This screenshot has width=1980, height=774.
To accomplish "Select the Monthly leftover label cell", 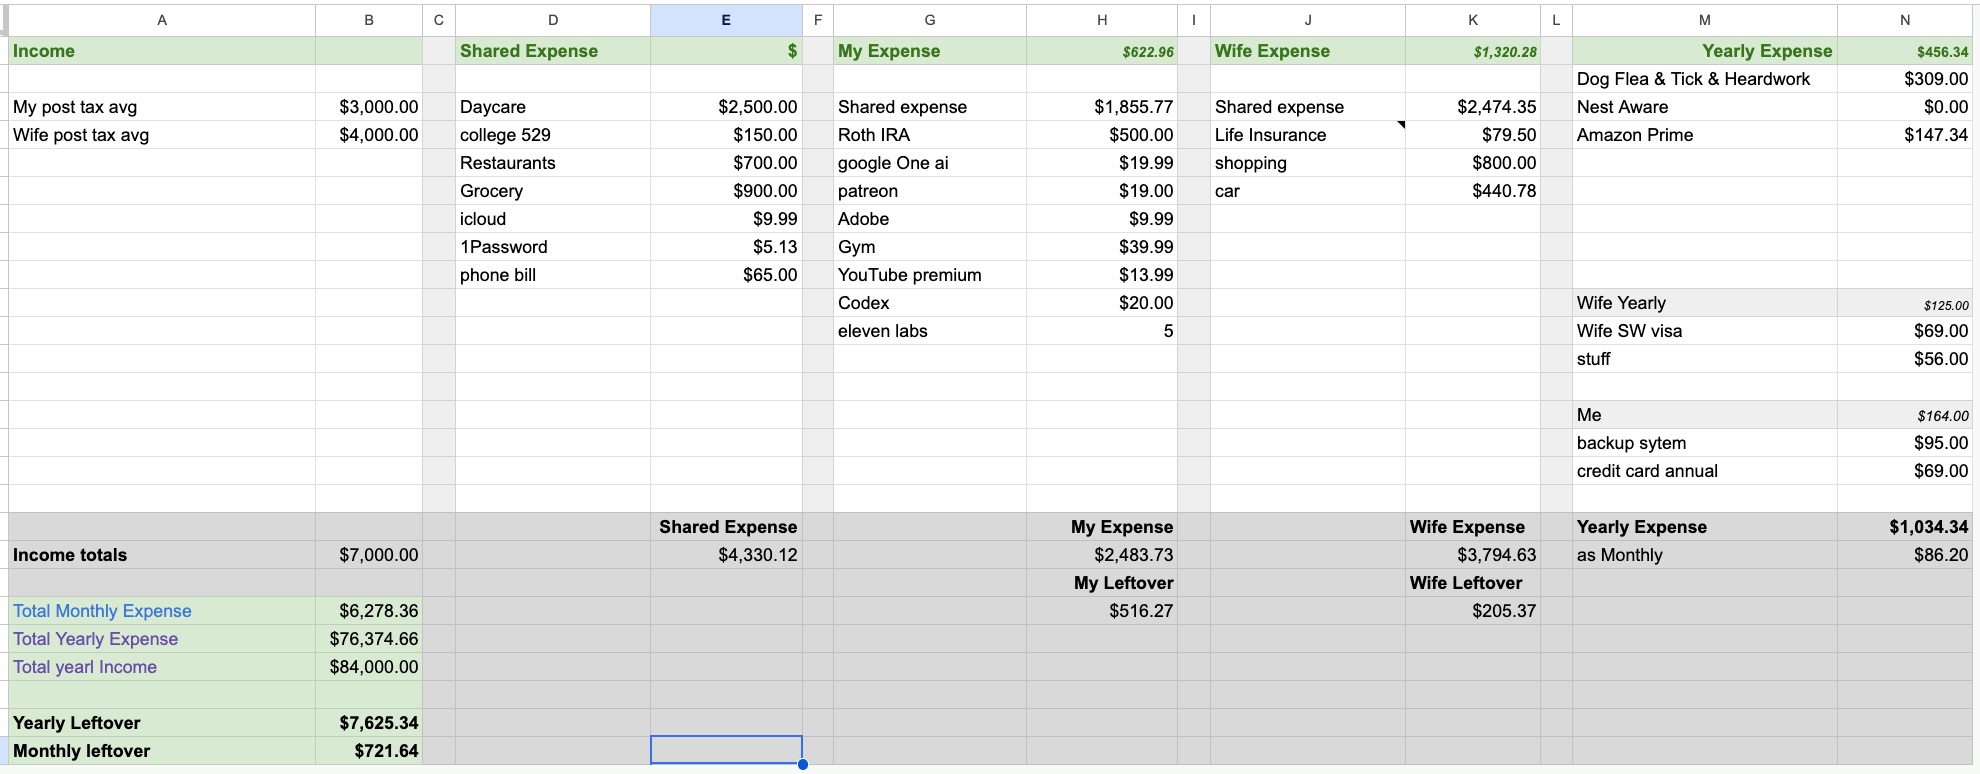I will point(162,751).
